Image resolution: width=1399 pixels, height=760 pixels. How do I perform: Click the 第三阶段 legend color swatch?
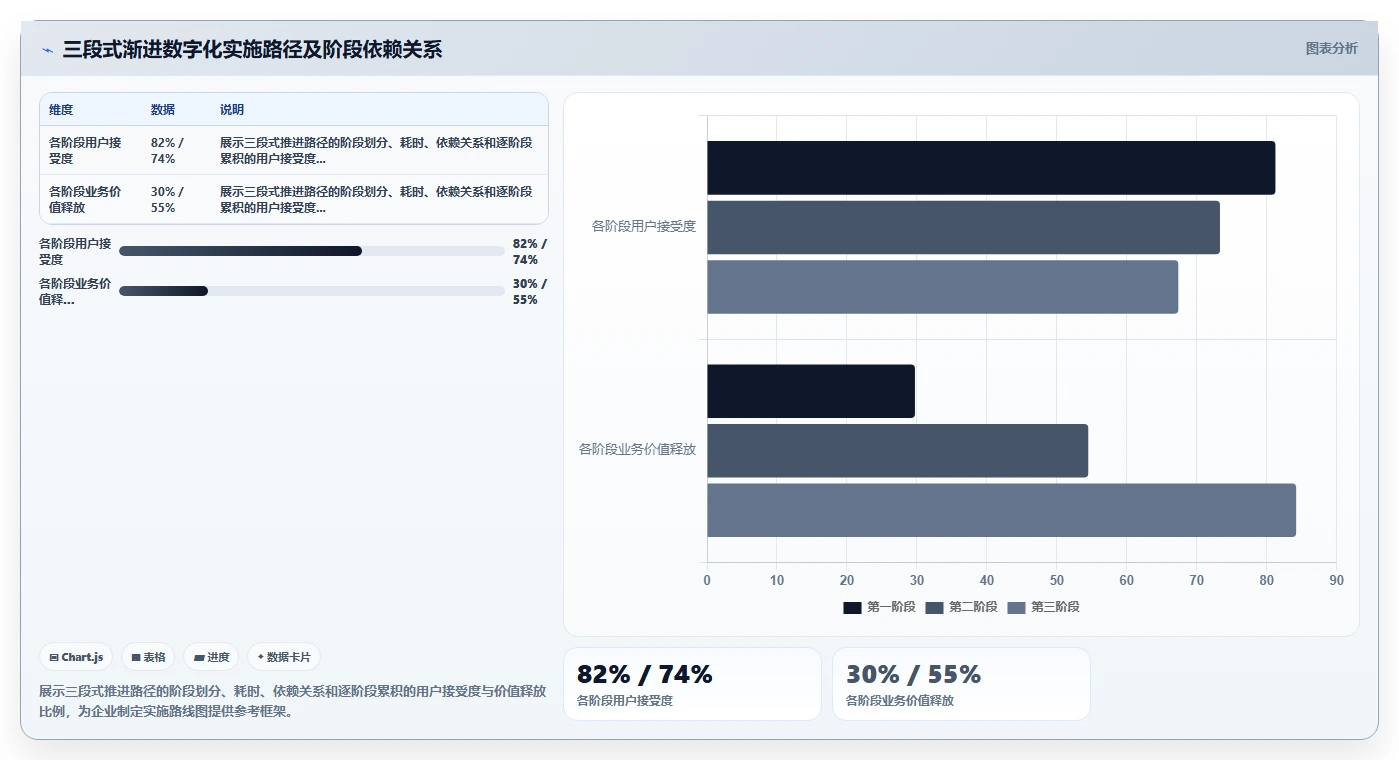click(1016, 608)
